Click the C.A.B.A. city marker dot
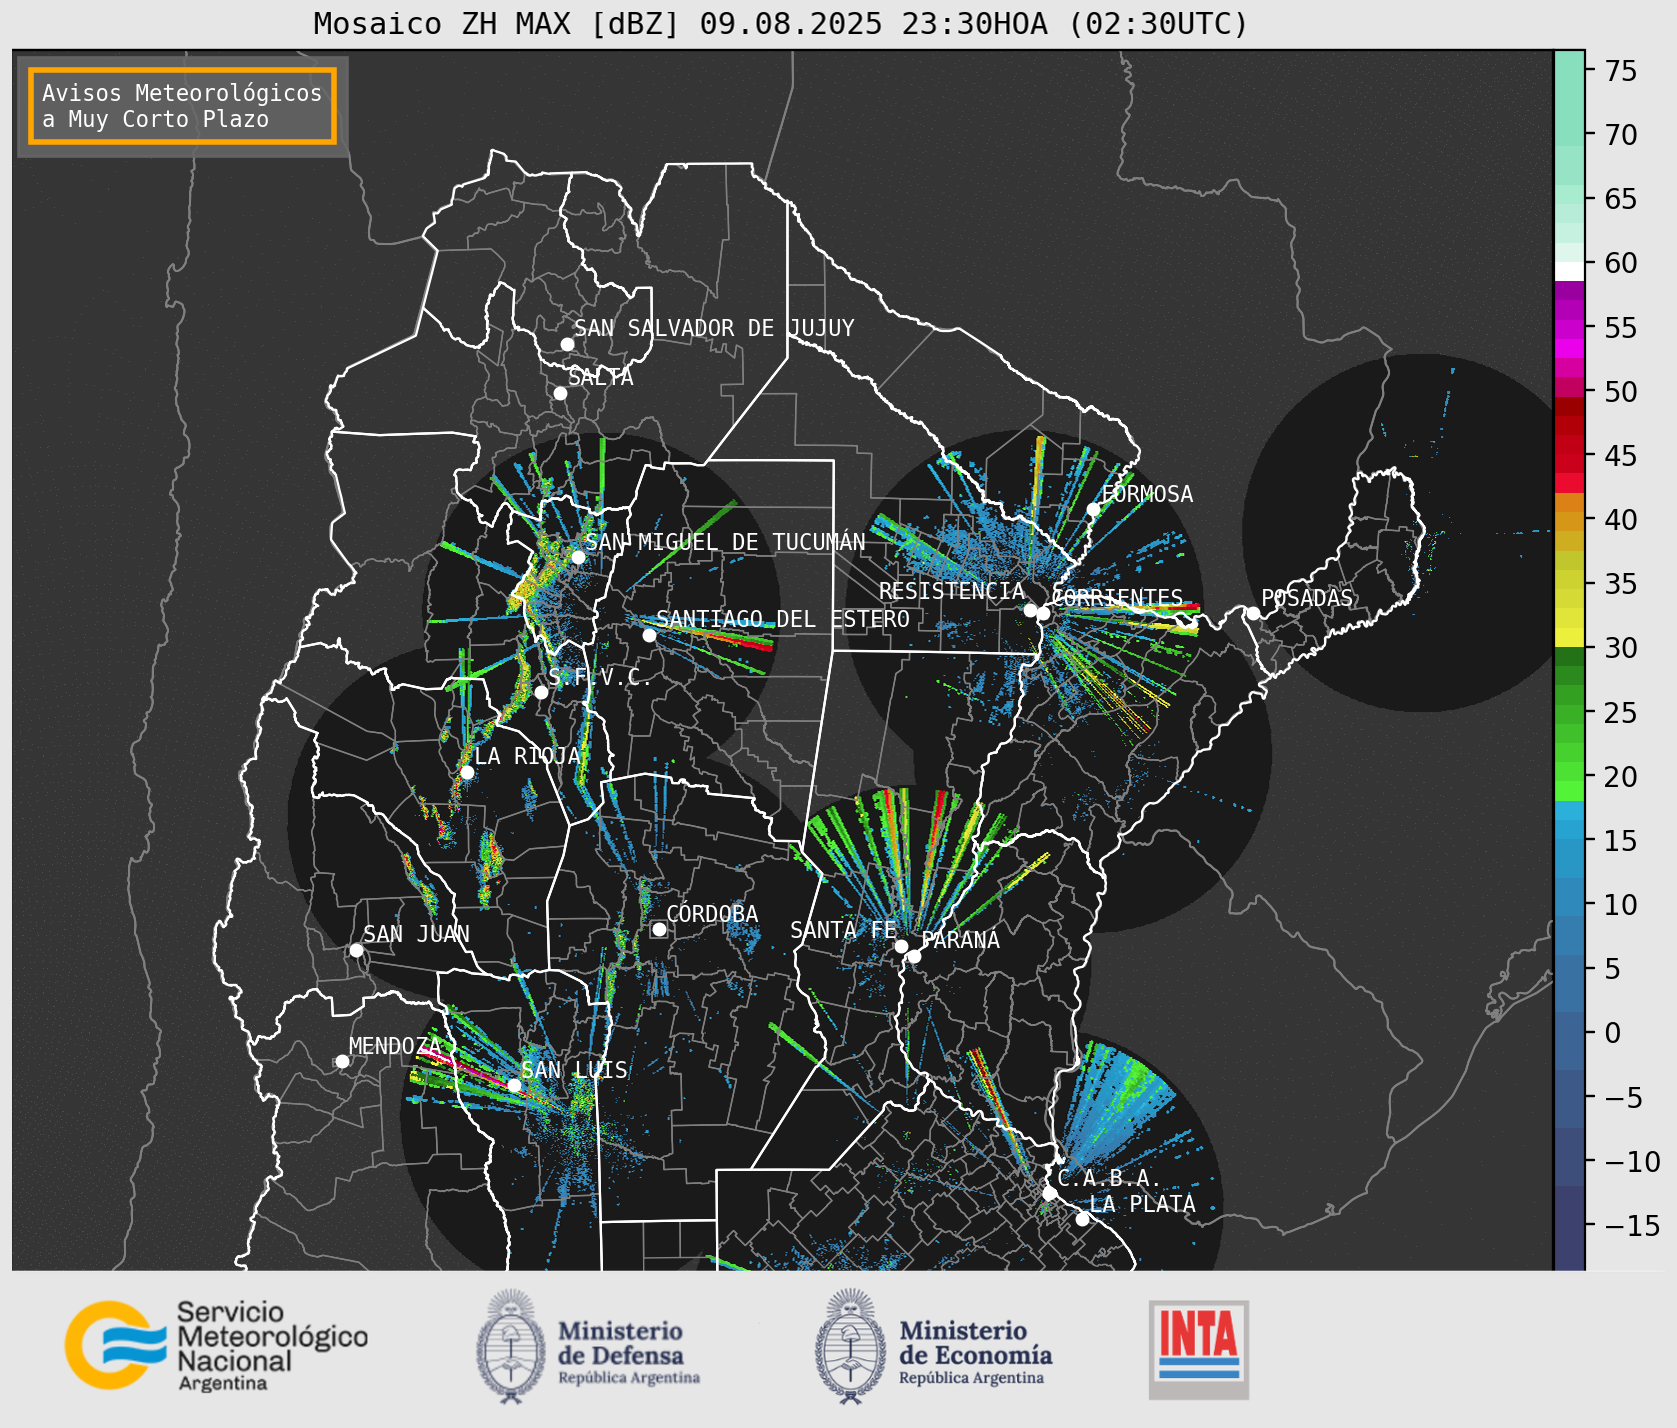This screenshot has height=1428, width=1677. [1049, 1193]
